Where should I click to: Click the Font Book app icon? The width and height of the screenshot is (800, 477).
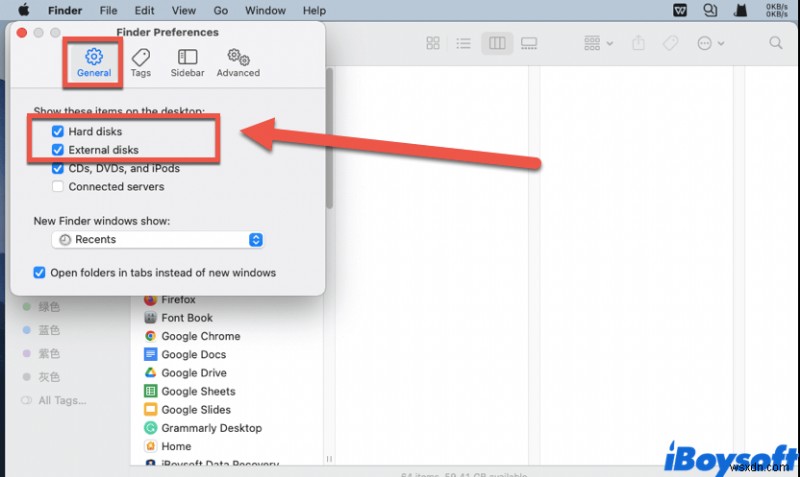tap(150, 318)
